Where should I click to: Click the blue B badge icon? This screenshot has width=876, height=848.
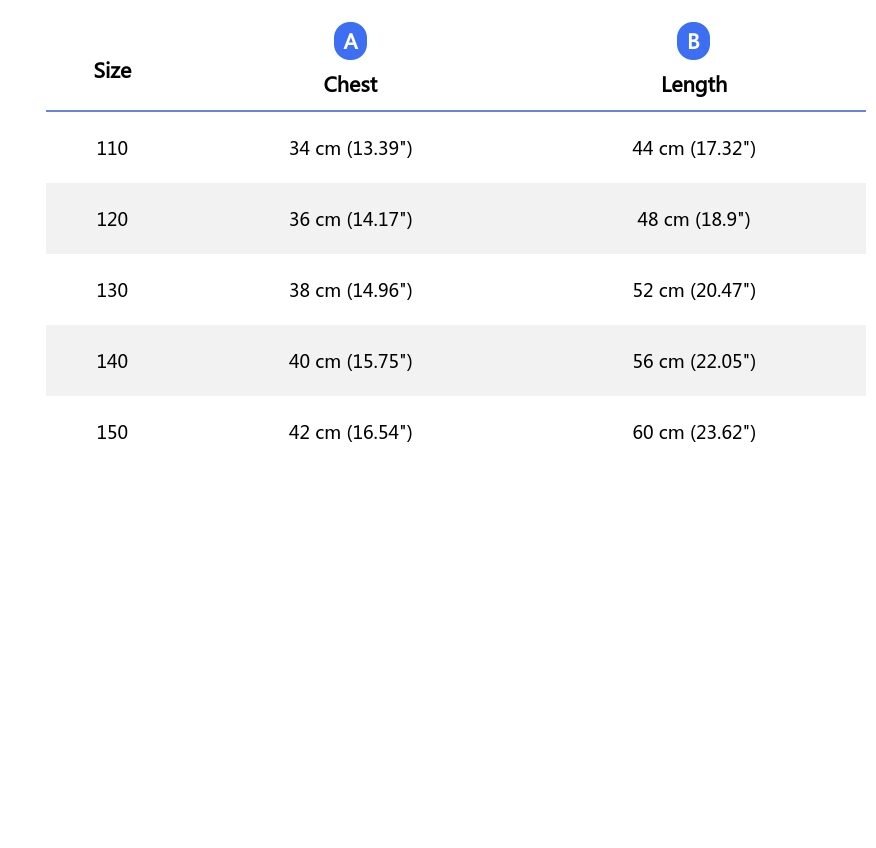tap(693, 41)
